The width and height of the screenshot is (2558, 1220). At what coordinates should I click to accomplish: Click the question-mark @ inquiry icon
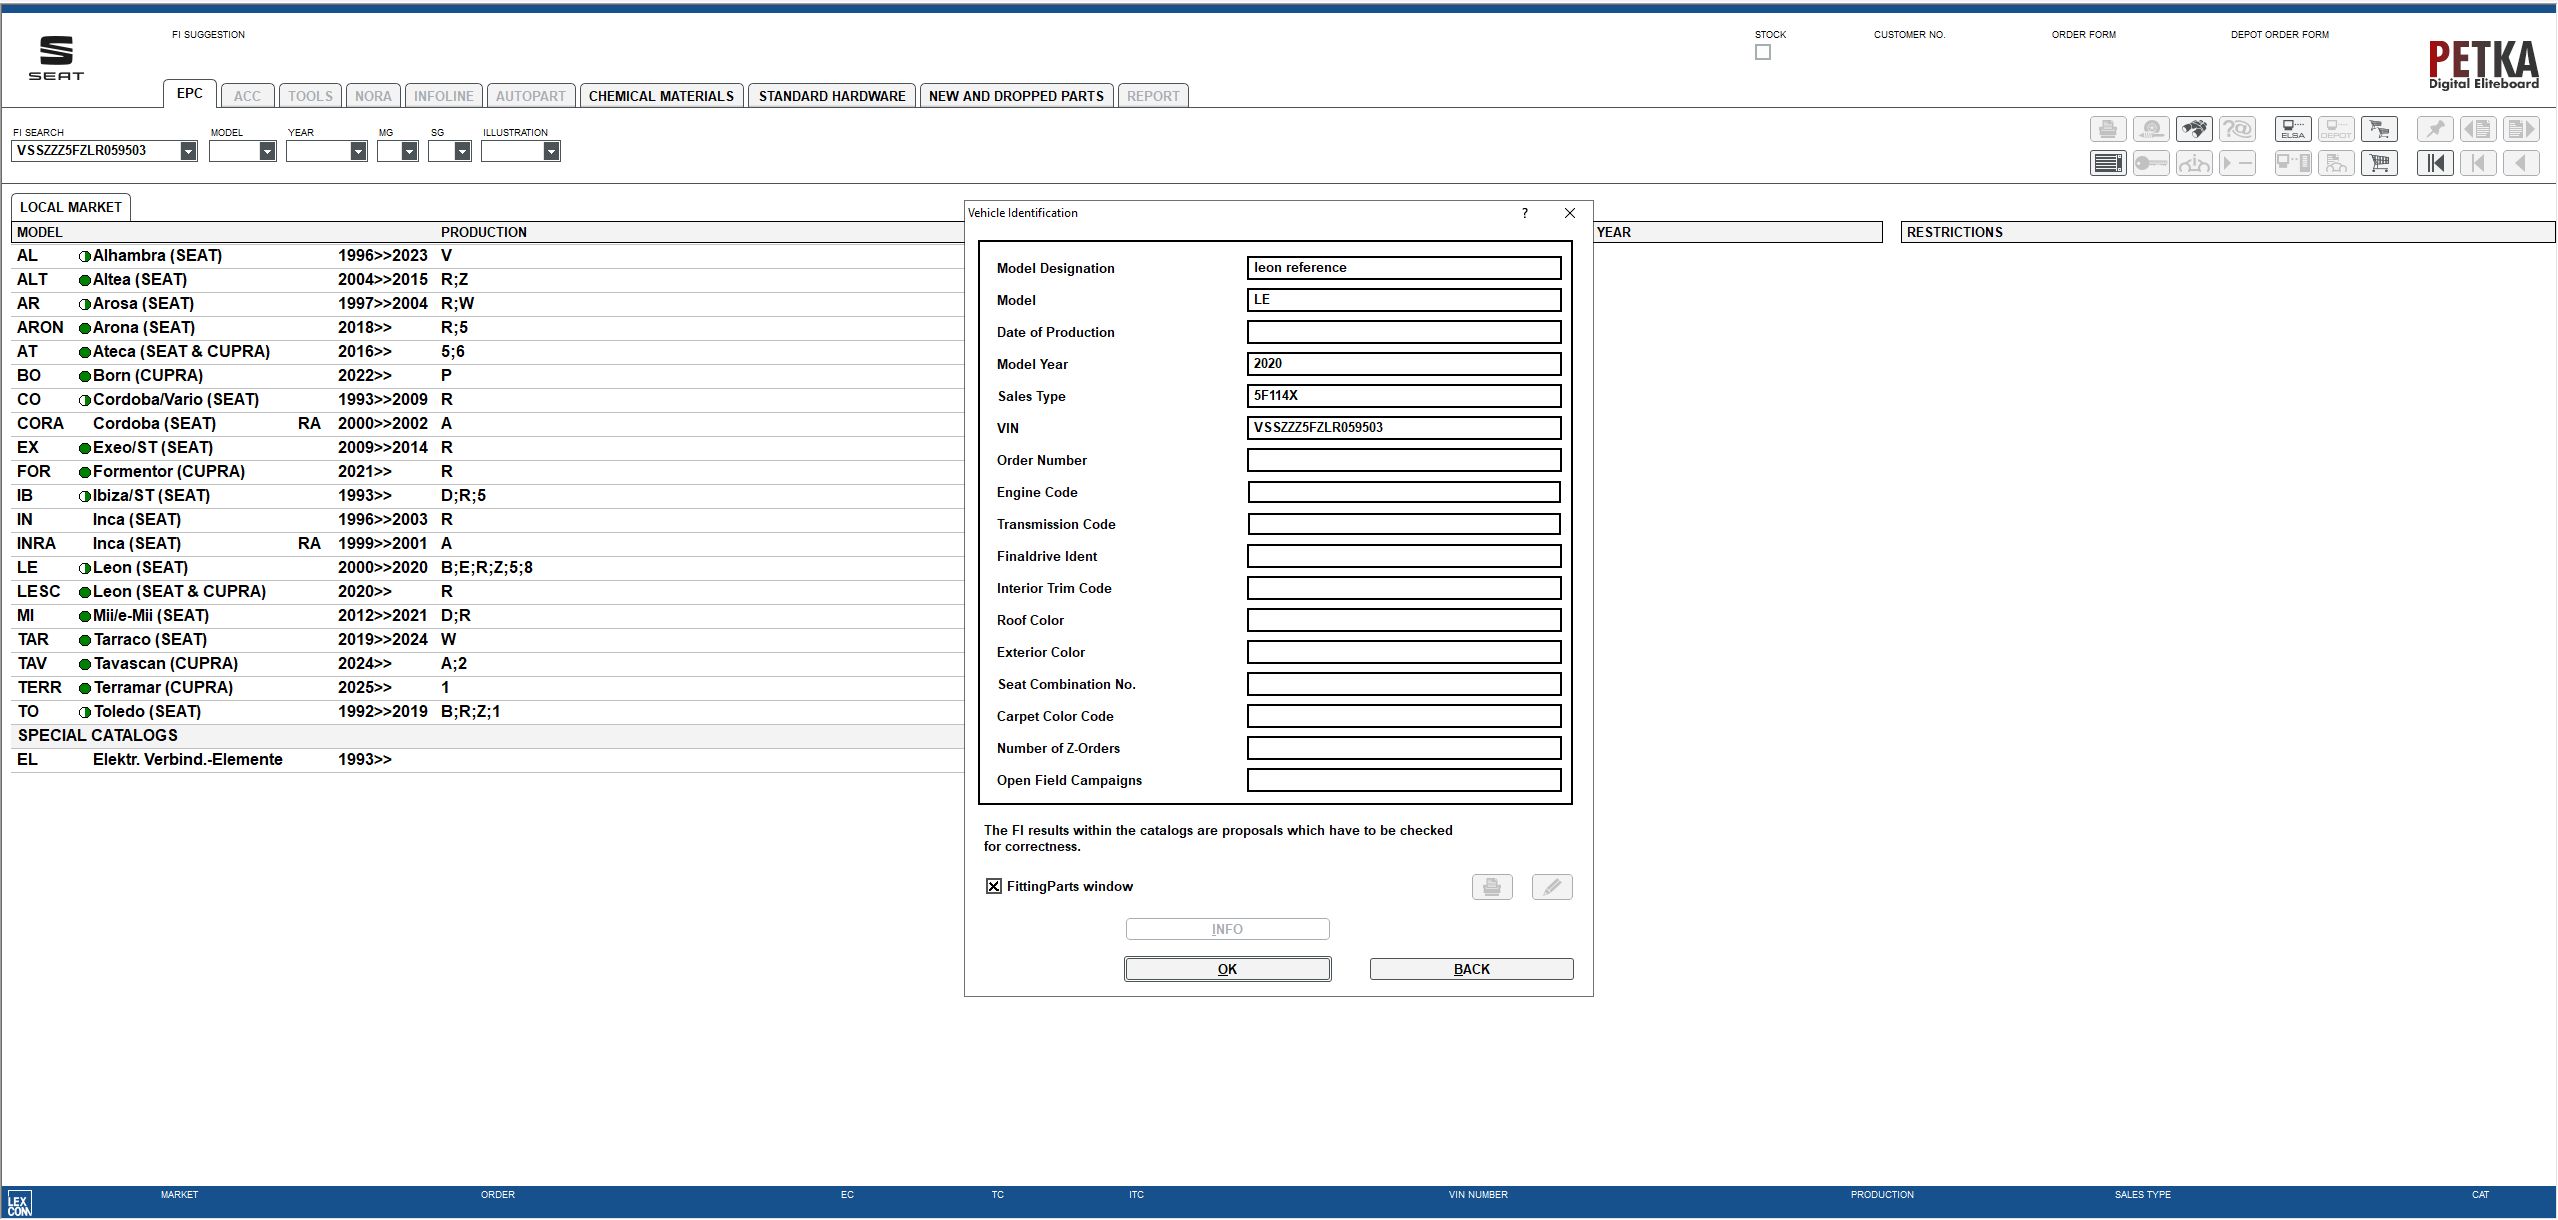(x=2237, y=129)
